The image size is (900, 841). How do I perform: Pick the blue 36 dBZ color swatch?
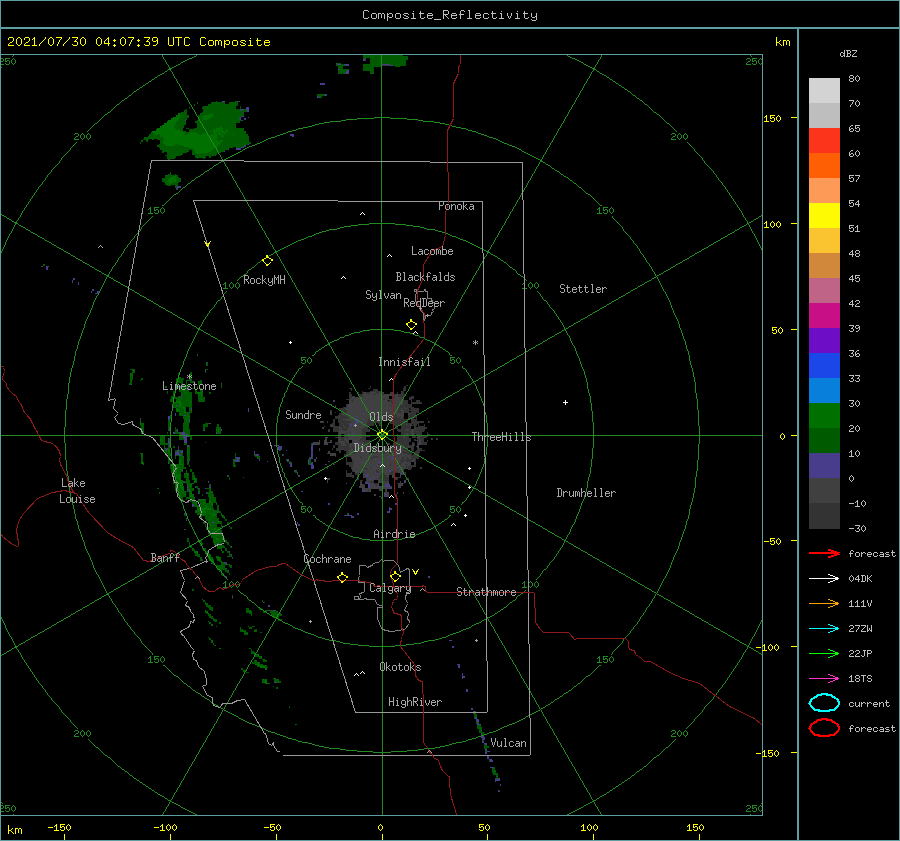[x=824, y=366]
